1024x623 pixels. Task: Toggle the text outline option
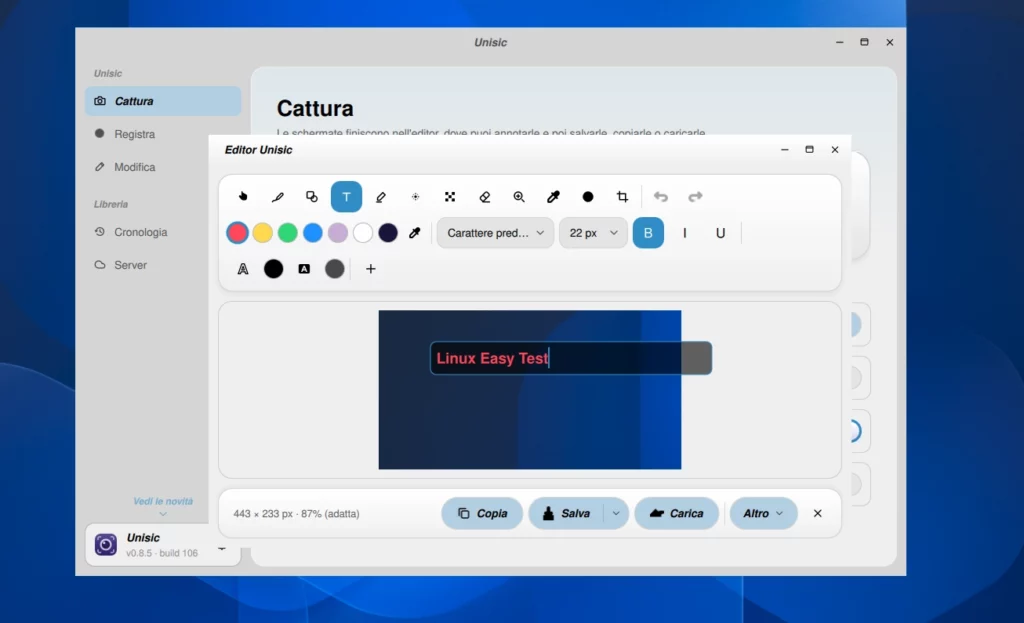click(x=243, y=268)
